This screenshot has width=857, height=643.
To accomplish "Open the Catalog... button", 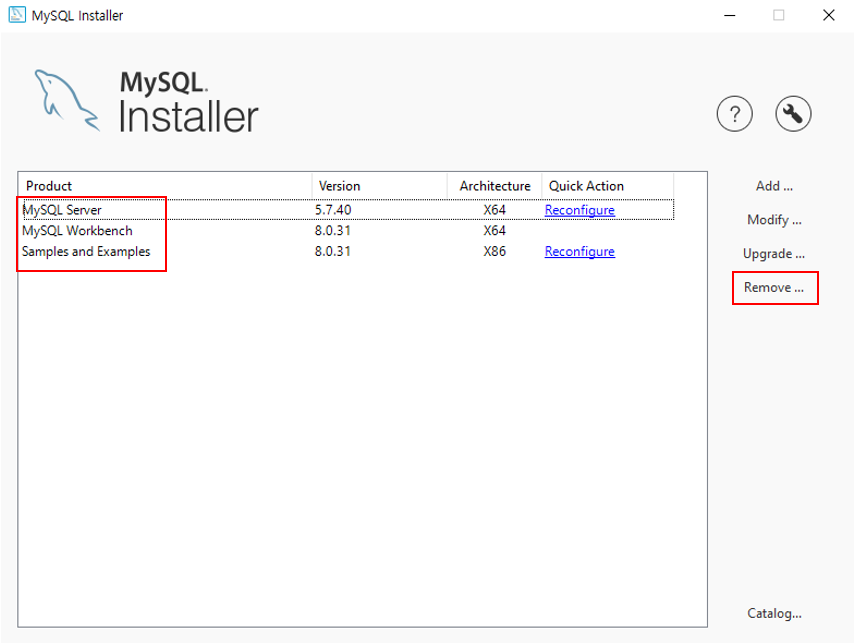I will (x=774, y=613).
